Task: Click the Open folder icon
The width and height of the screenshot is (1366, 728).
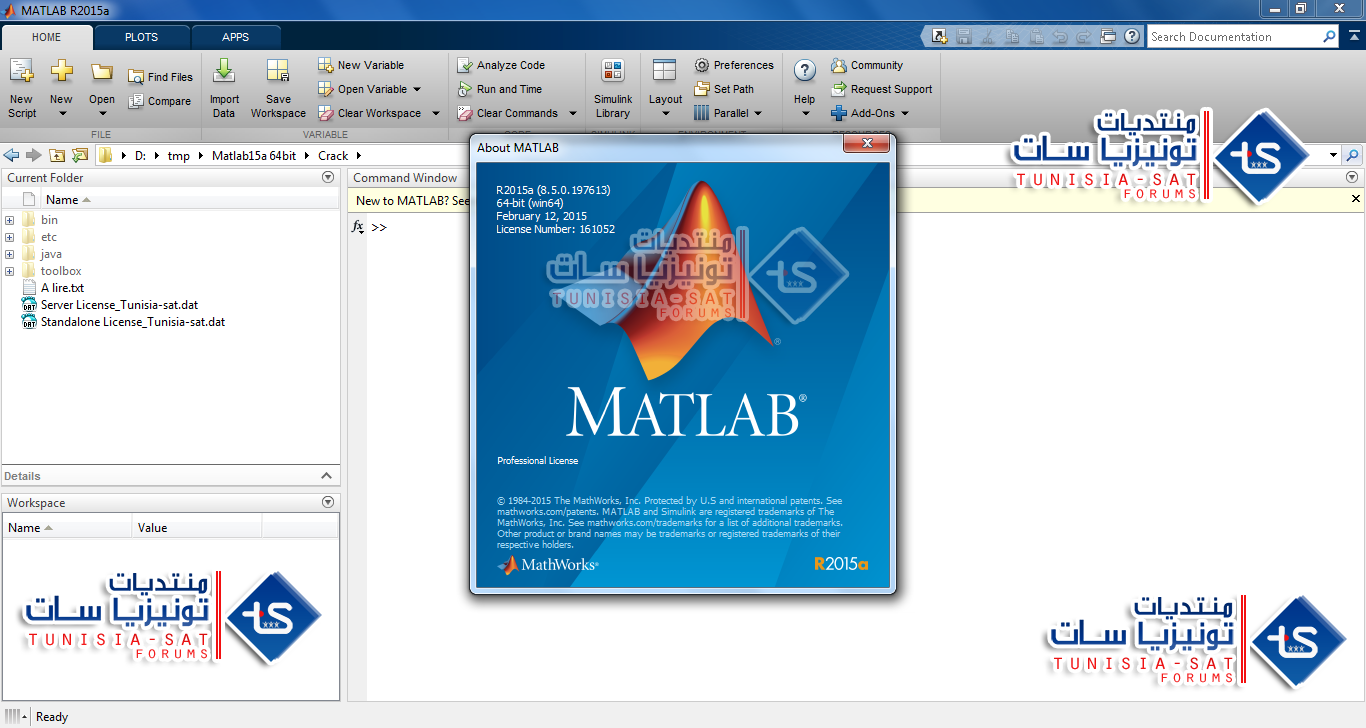Action: click(102, 72)
